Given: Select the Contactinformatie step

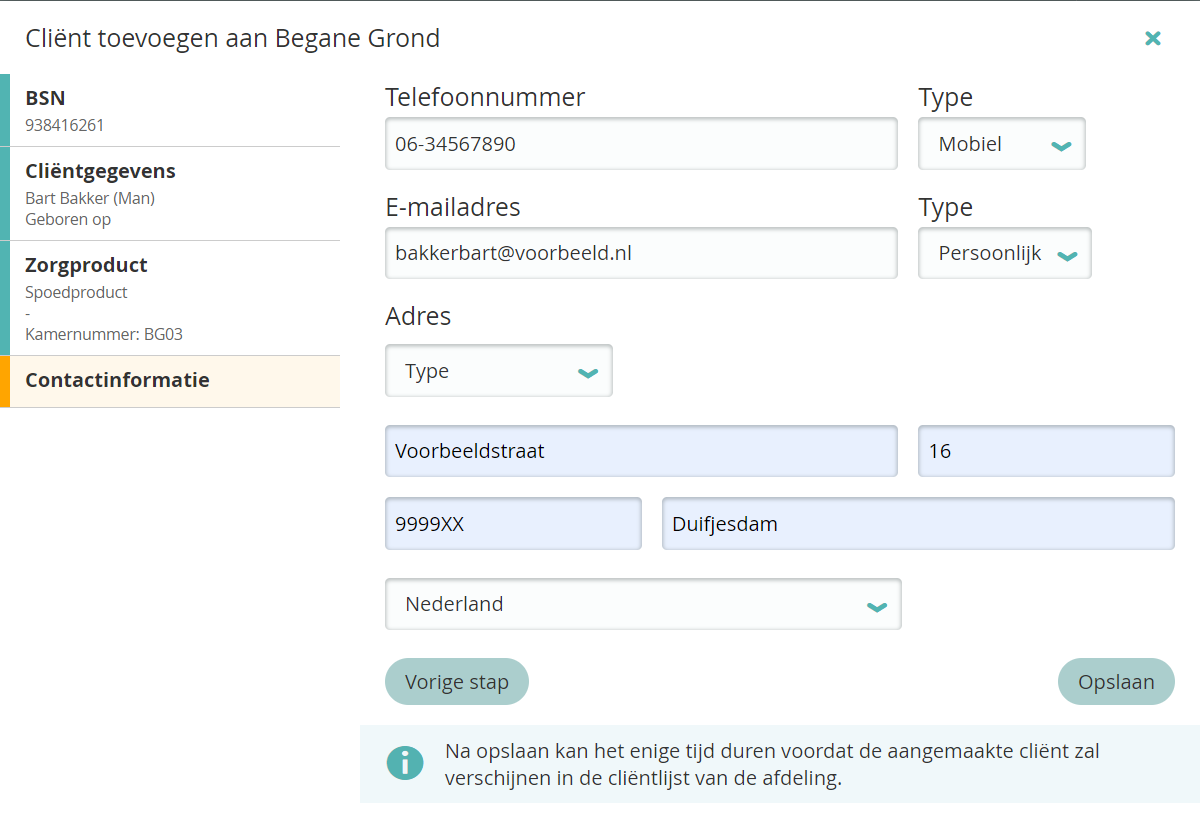Looking at the screenshot, I should pyautogui.click(x=170, y=381).
